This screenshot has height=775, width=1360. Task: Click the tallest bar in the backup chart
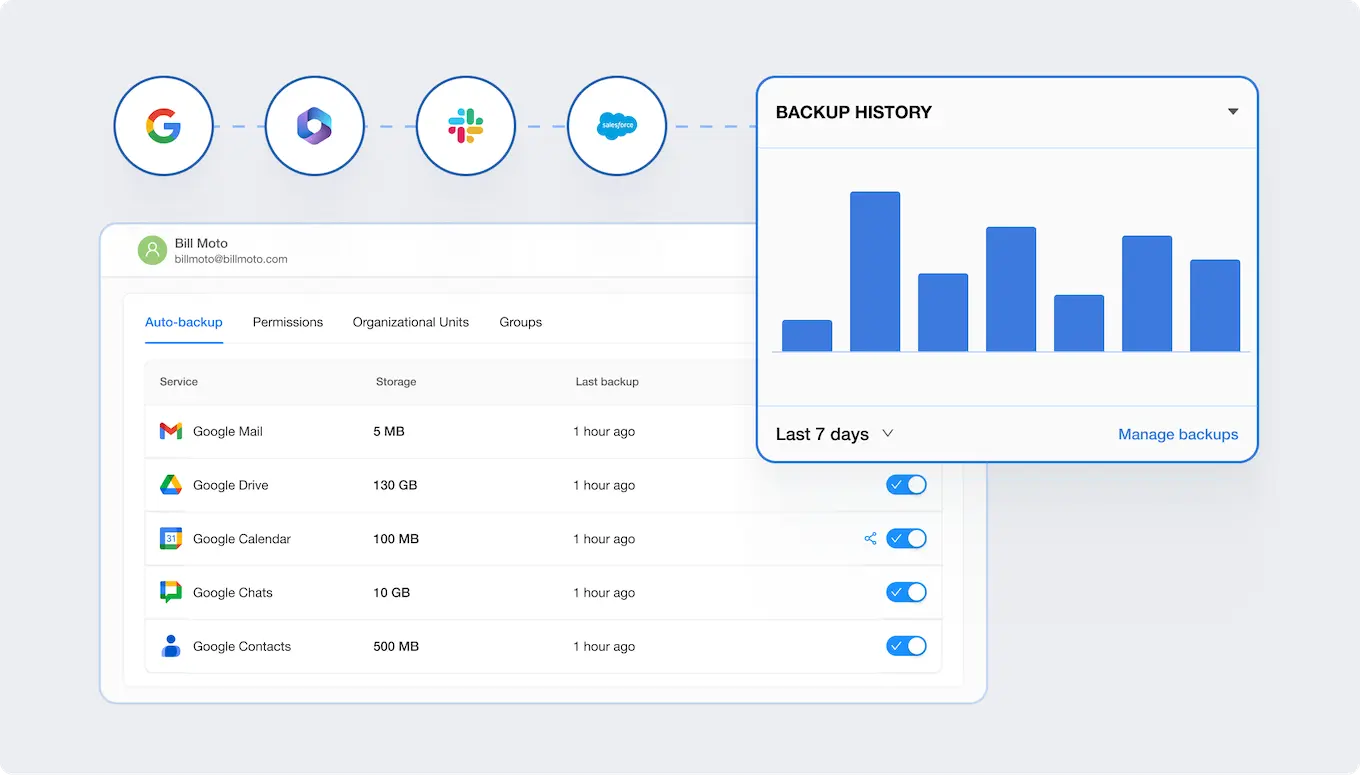pos(874,270)
